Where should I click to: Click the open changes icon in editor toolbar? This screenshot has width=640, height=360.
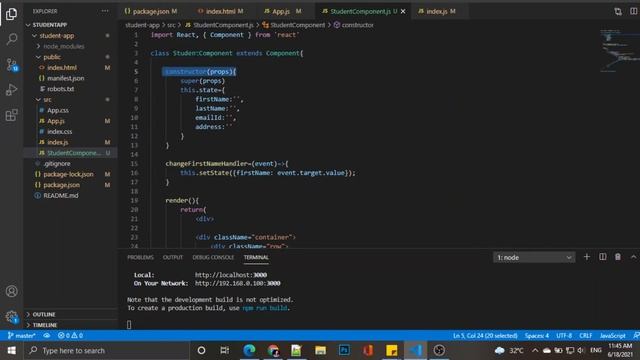tap(618, 11)
